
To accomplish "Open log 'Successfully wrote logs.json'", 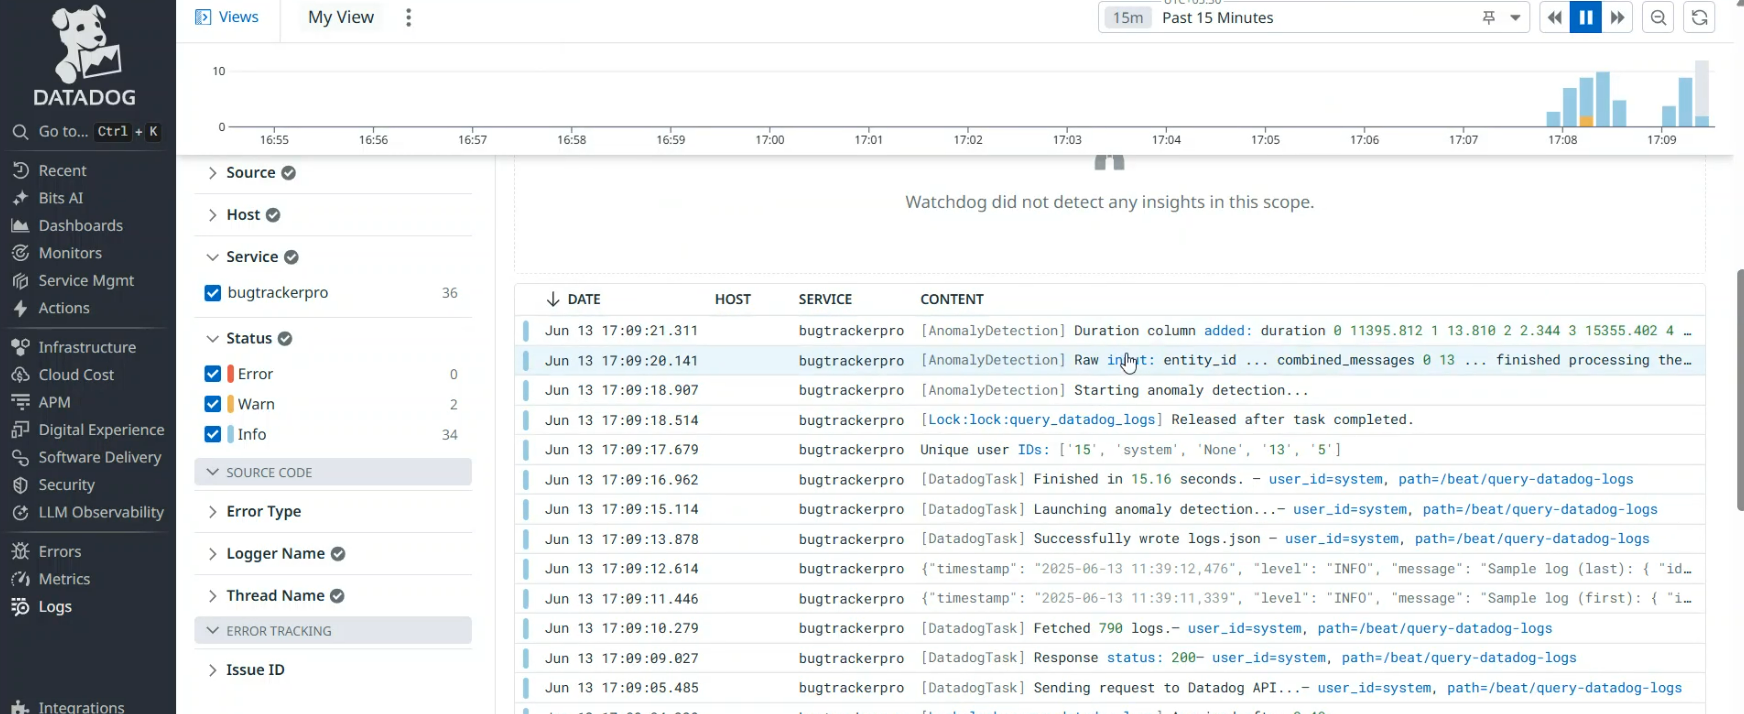I will 1110,539.
